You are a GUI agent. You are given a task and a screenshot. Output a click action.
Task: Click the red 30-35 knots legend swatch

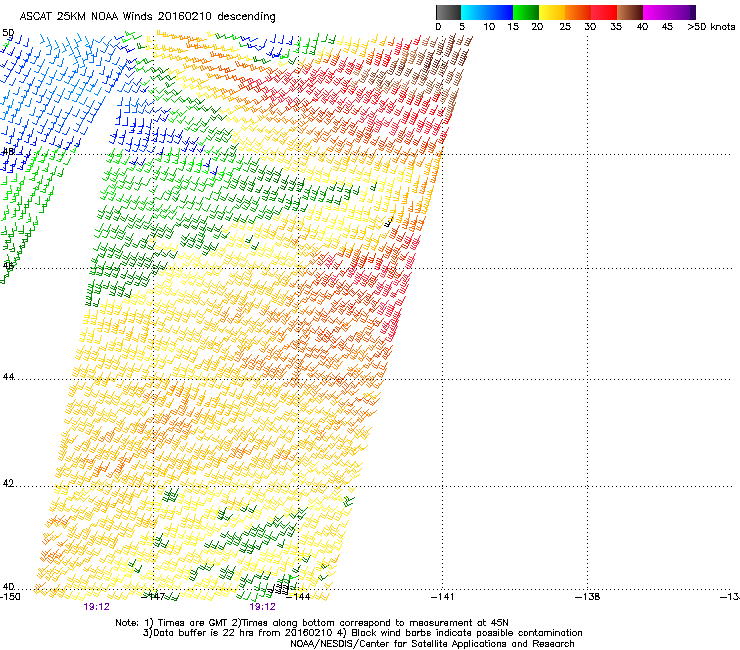tap(604, 12)
